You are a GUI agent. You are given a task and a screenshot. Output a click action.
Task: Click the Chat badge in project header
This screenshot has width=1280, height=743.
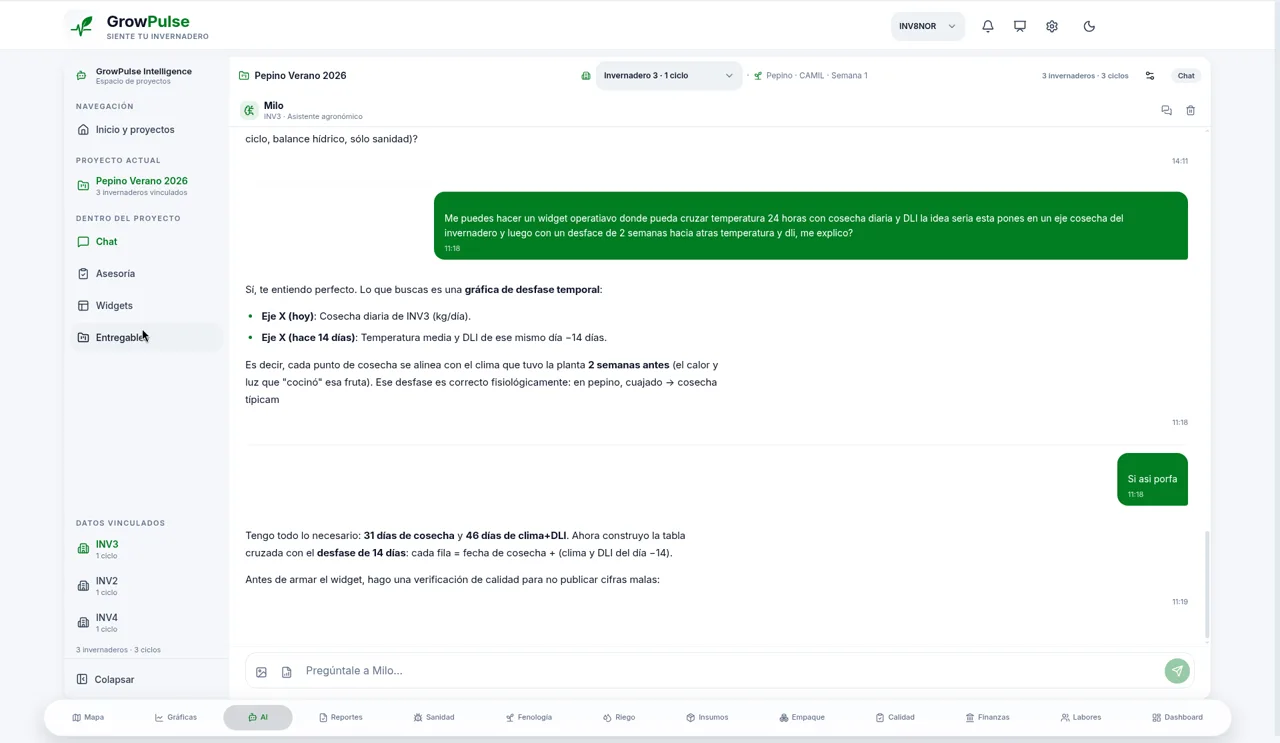[x=1186, y=76]
